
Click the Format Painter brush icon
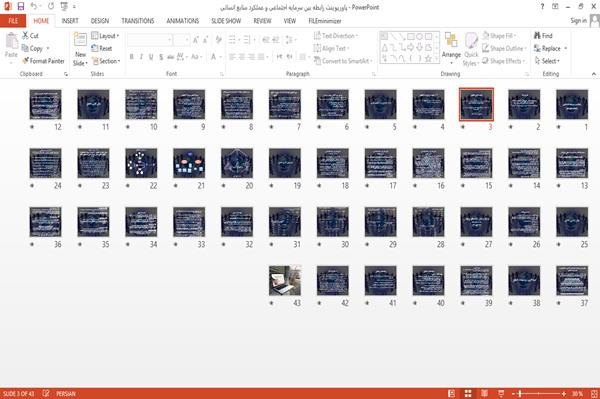pos(26,61)
